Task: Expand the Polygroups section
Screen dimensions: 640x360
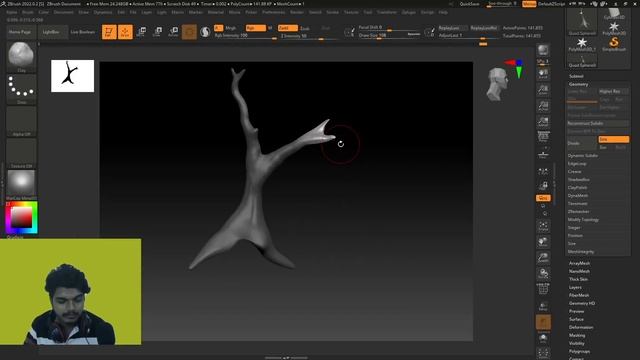Action: pos(579,351)
